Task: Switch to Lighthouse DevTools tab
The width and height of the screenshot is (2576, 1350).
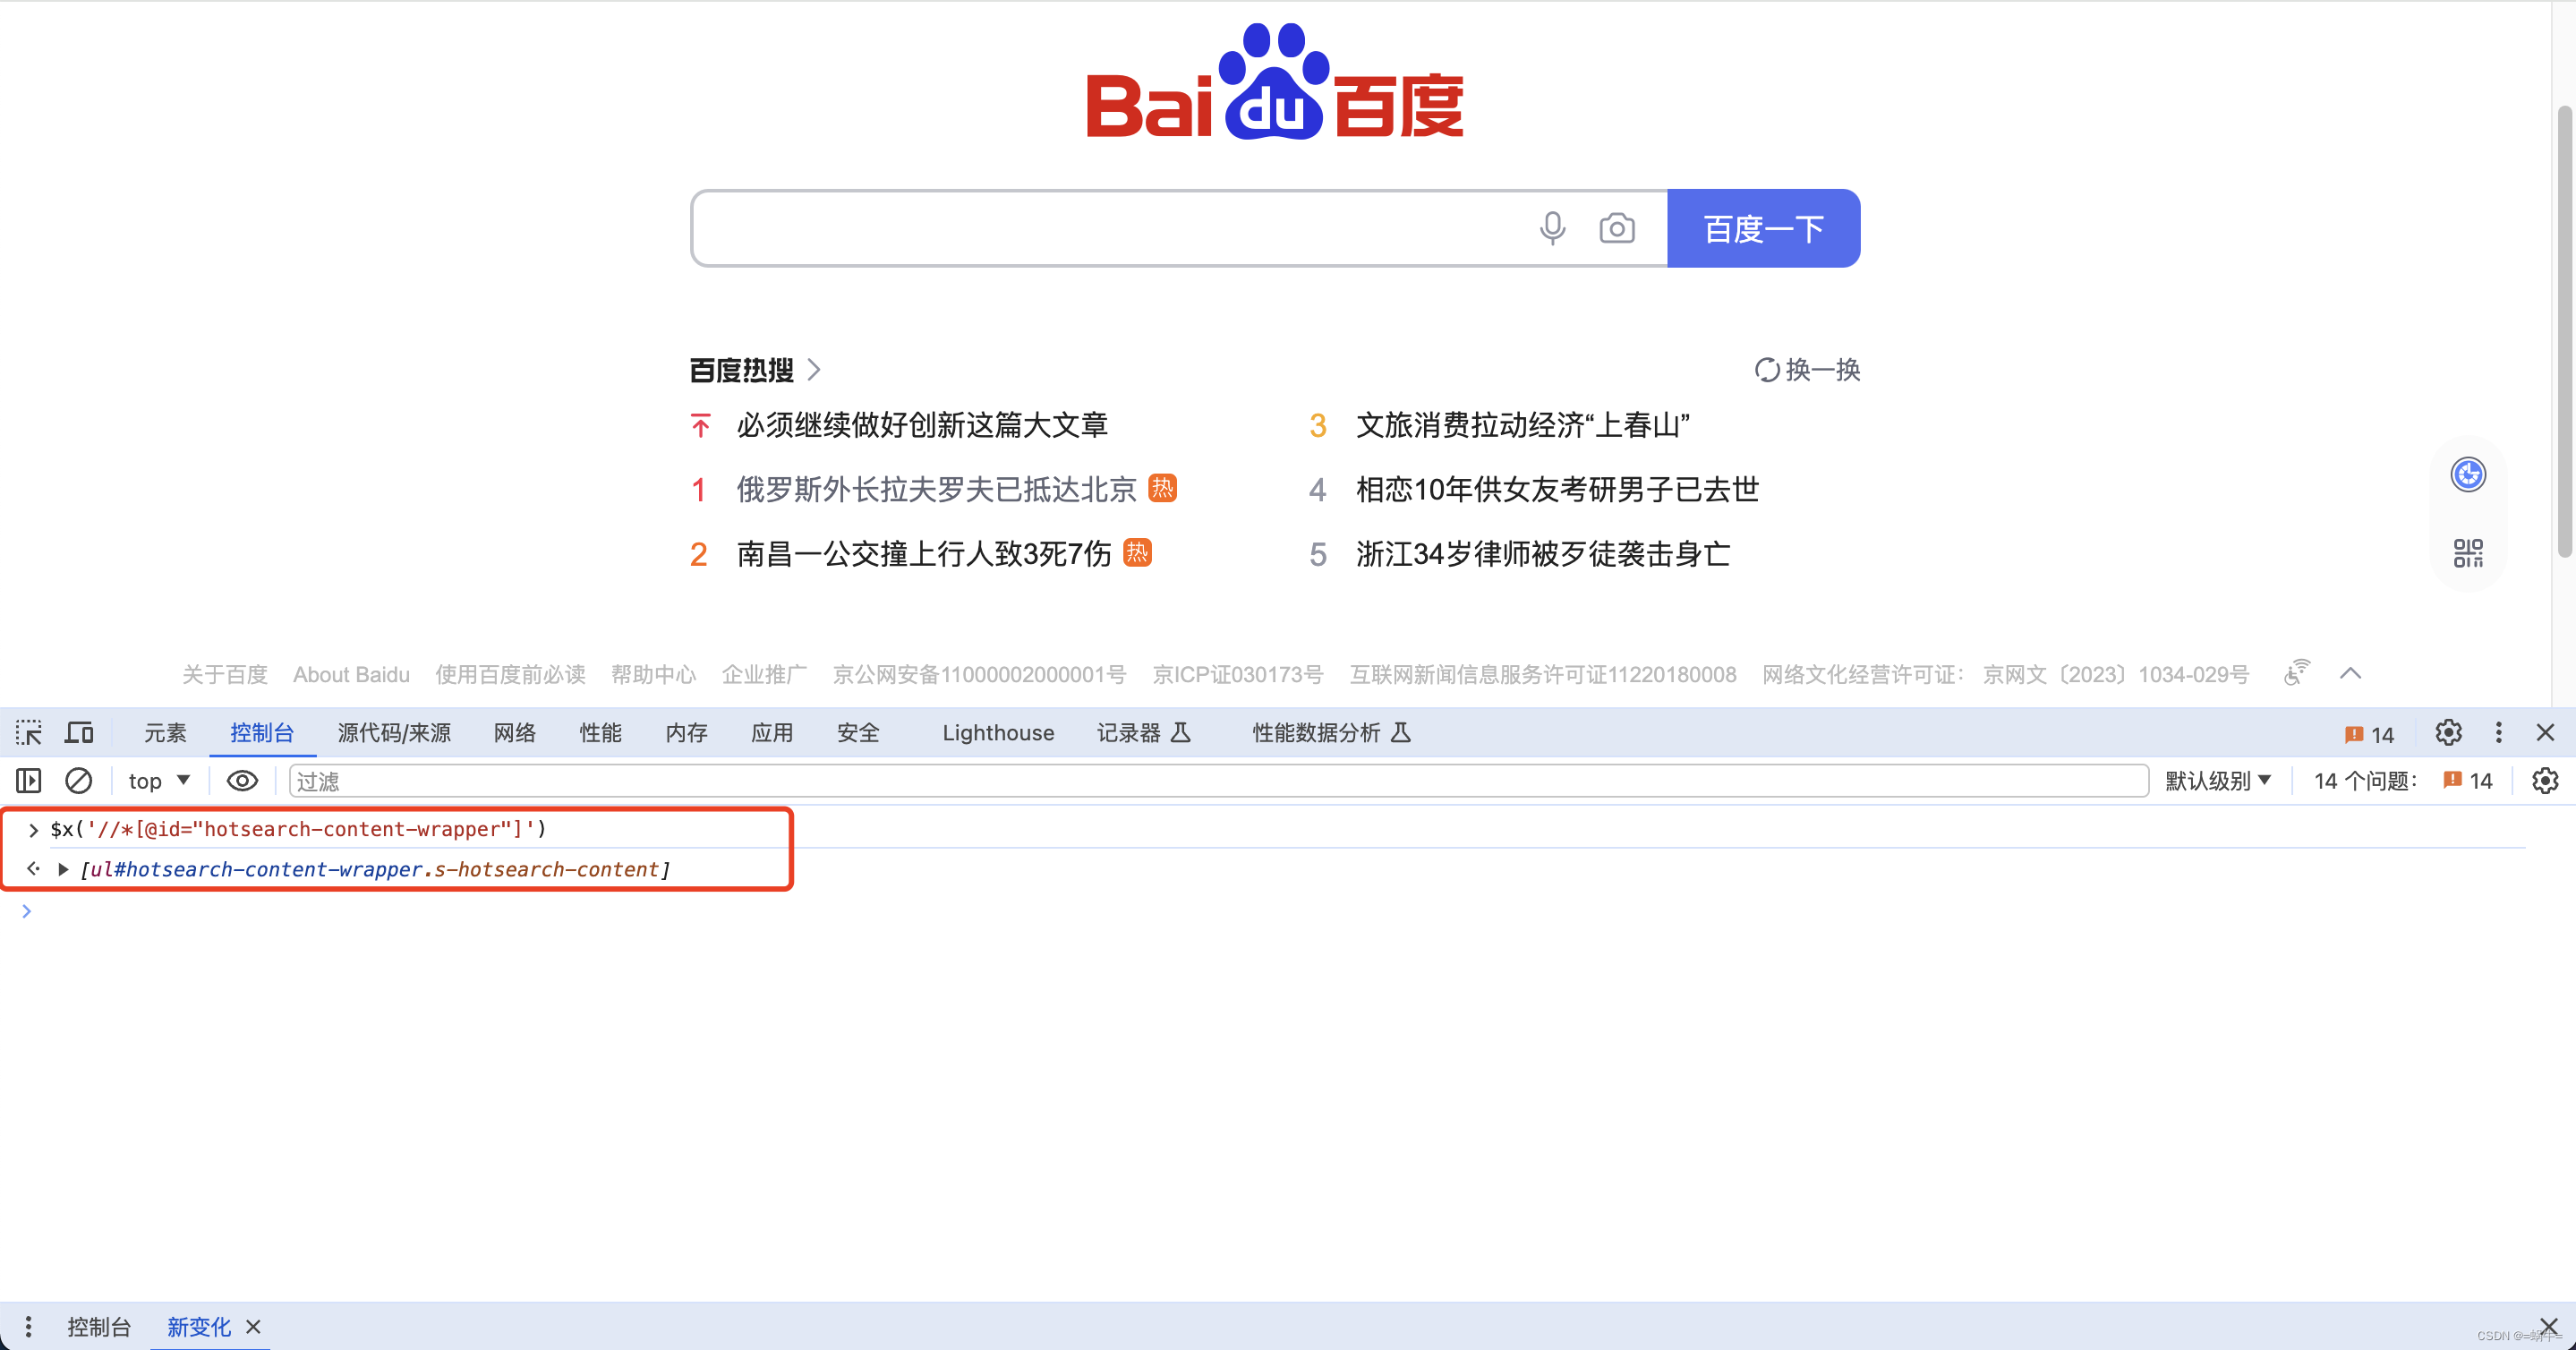Action: click(x=998, y=733)
